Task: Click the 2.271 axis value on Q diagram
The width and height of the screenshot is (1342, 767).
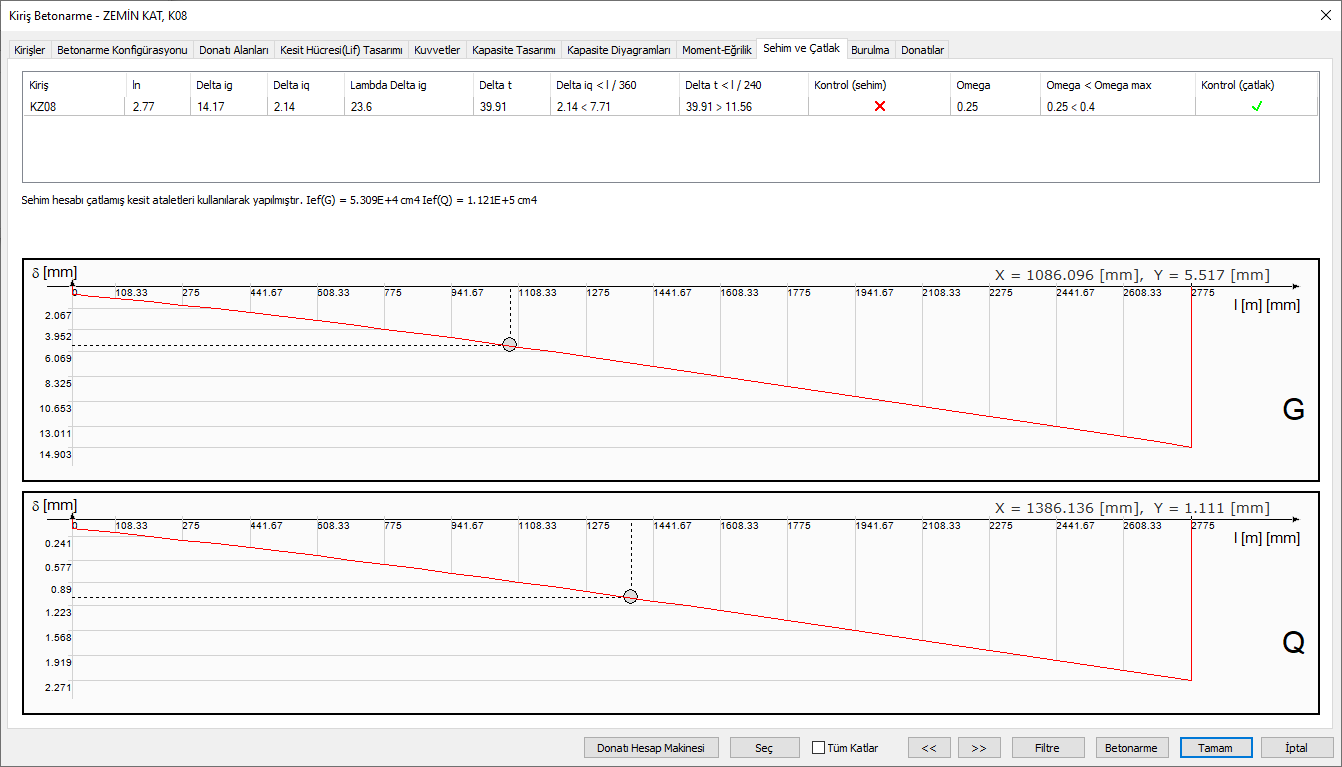Action: pos(59,688)
